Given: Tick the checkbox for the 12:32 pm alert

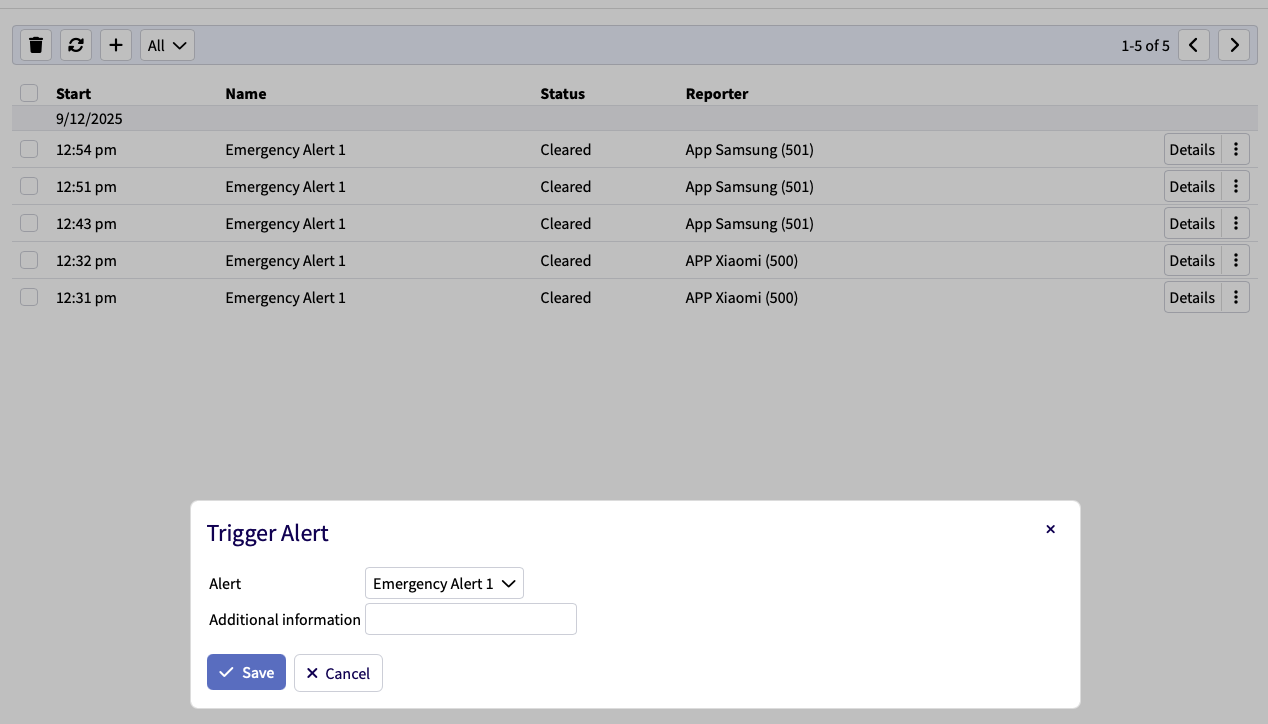Looking at the screenshot, I should (28, 260).
